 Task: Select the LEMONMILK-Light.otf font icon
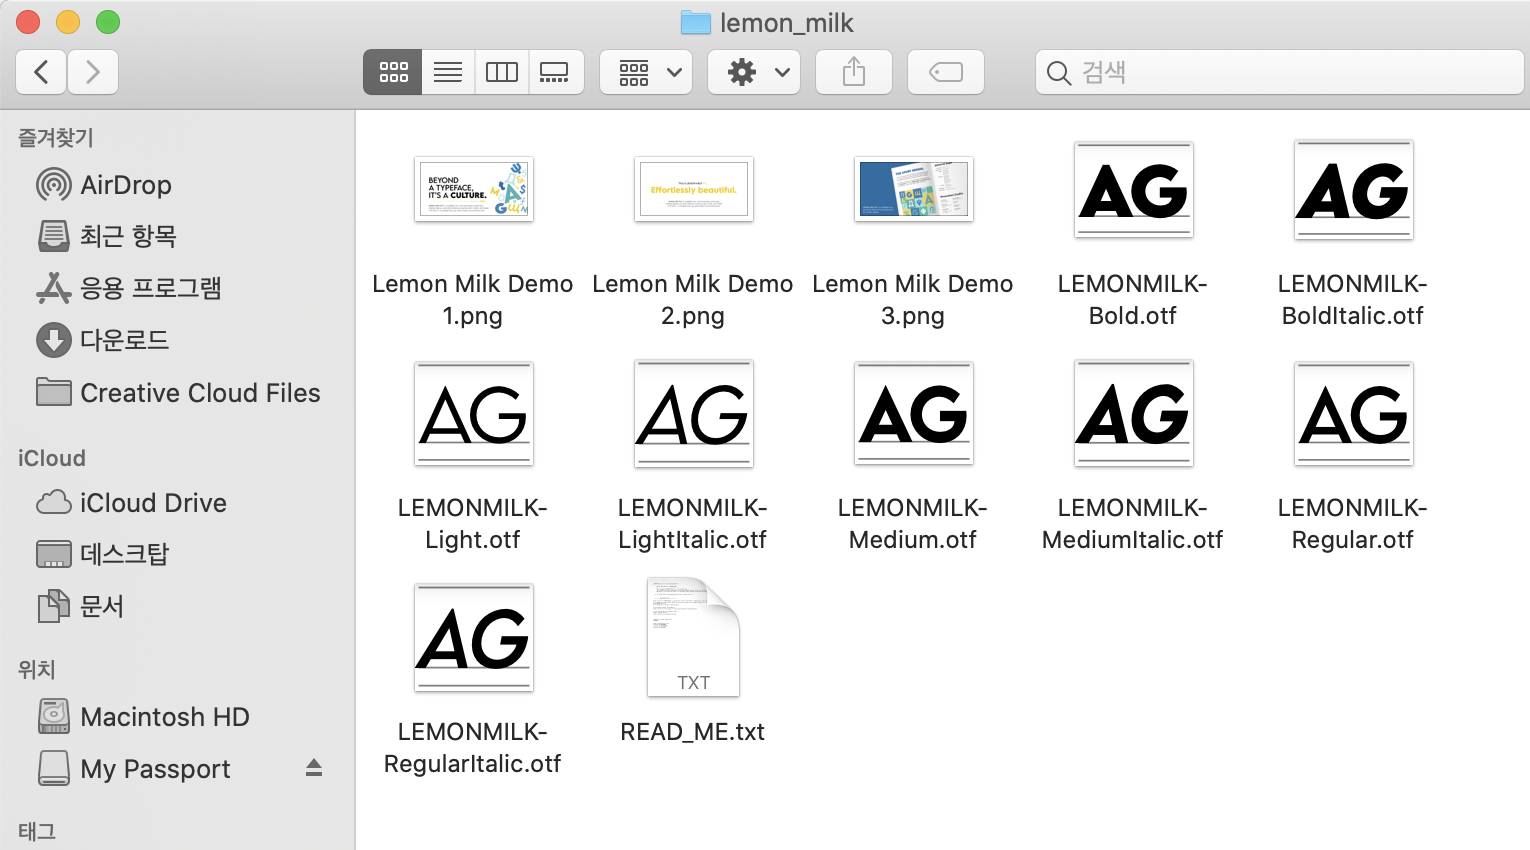[474, 414]
